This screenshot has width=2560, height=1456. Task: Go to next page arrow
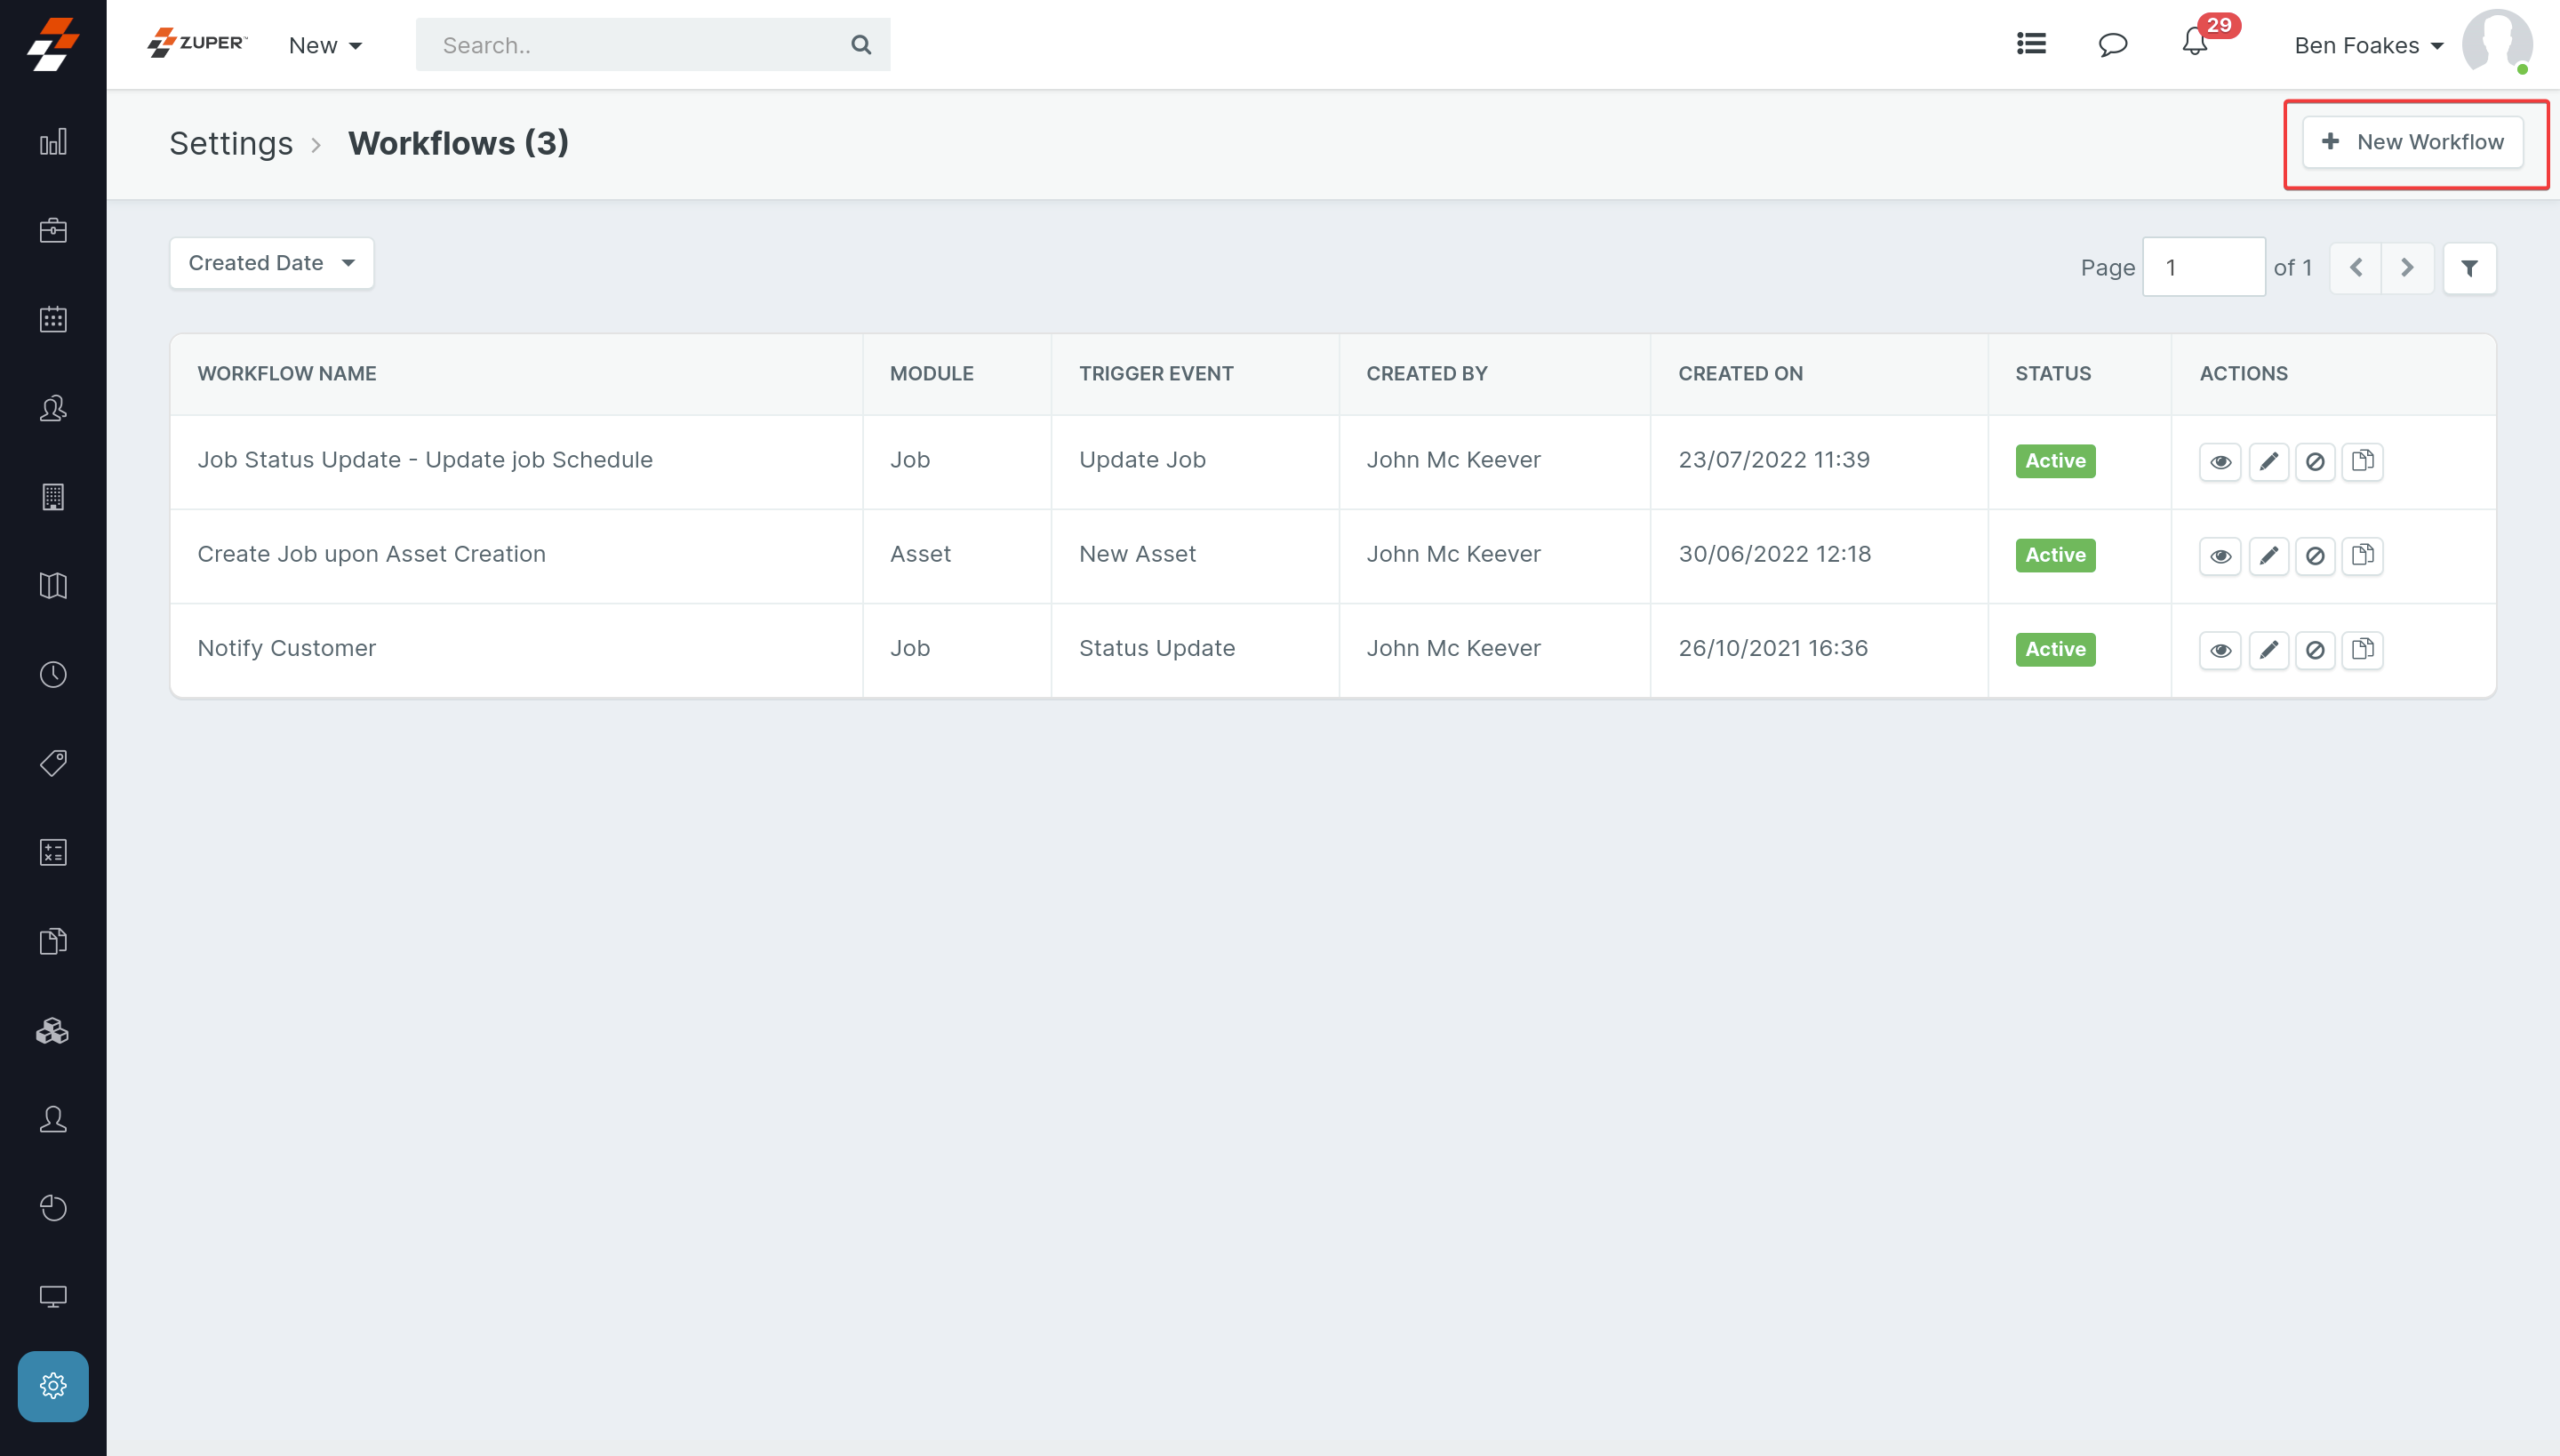point(2407,268)
